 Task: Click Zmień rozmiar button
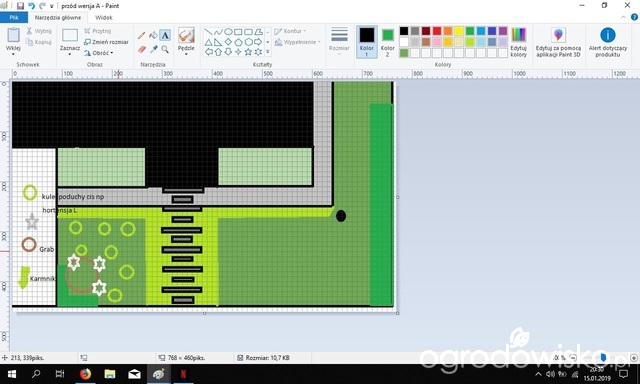pyautogui.click(x=106, y=42)
